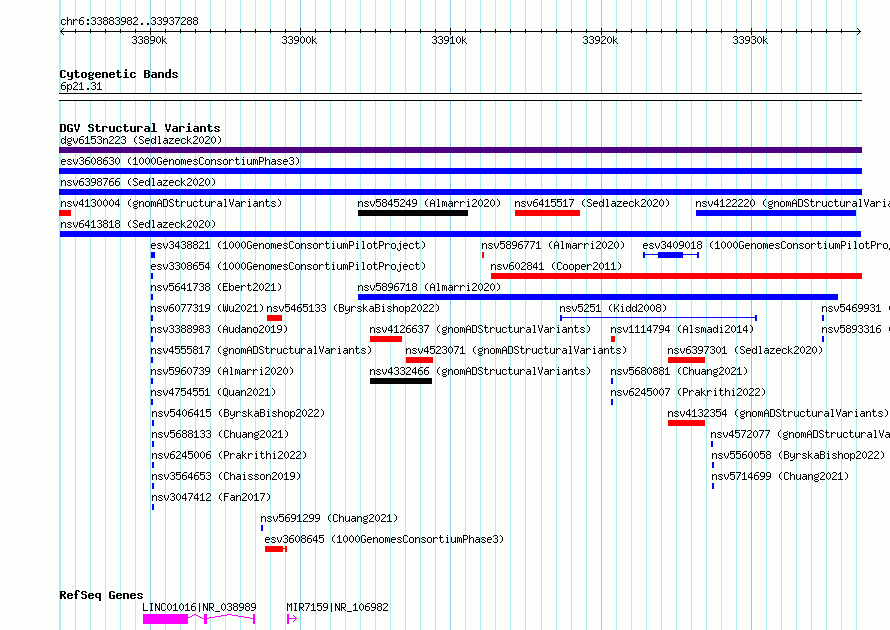Click the nsv4754551 (Quan2021) label
The height and width of the screenshot is (630, 890).
(x=213, y=392)
